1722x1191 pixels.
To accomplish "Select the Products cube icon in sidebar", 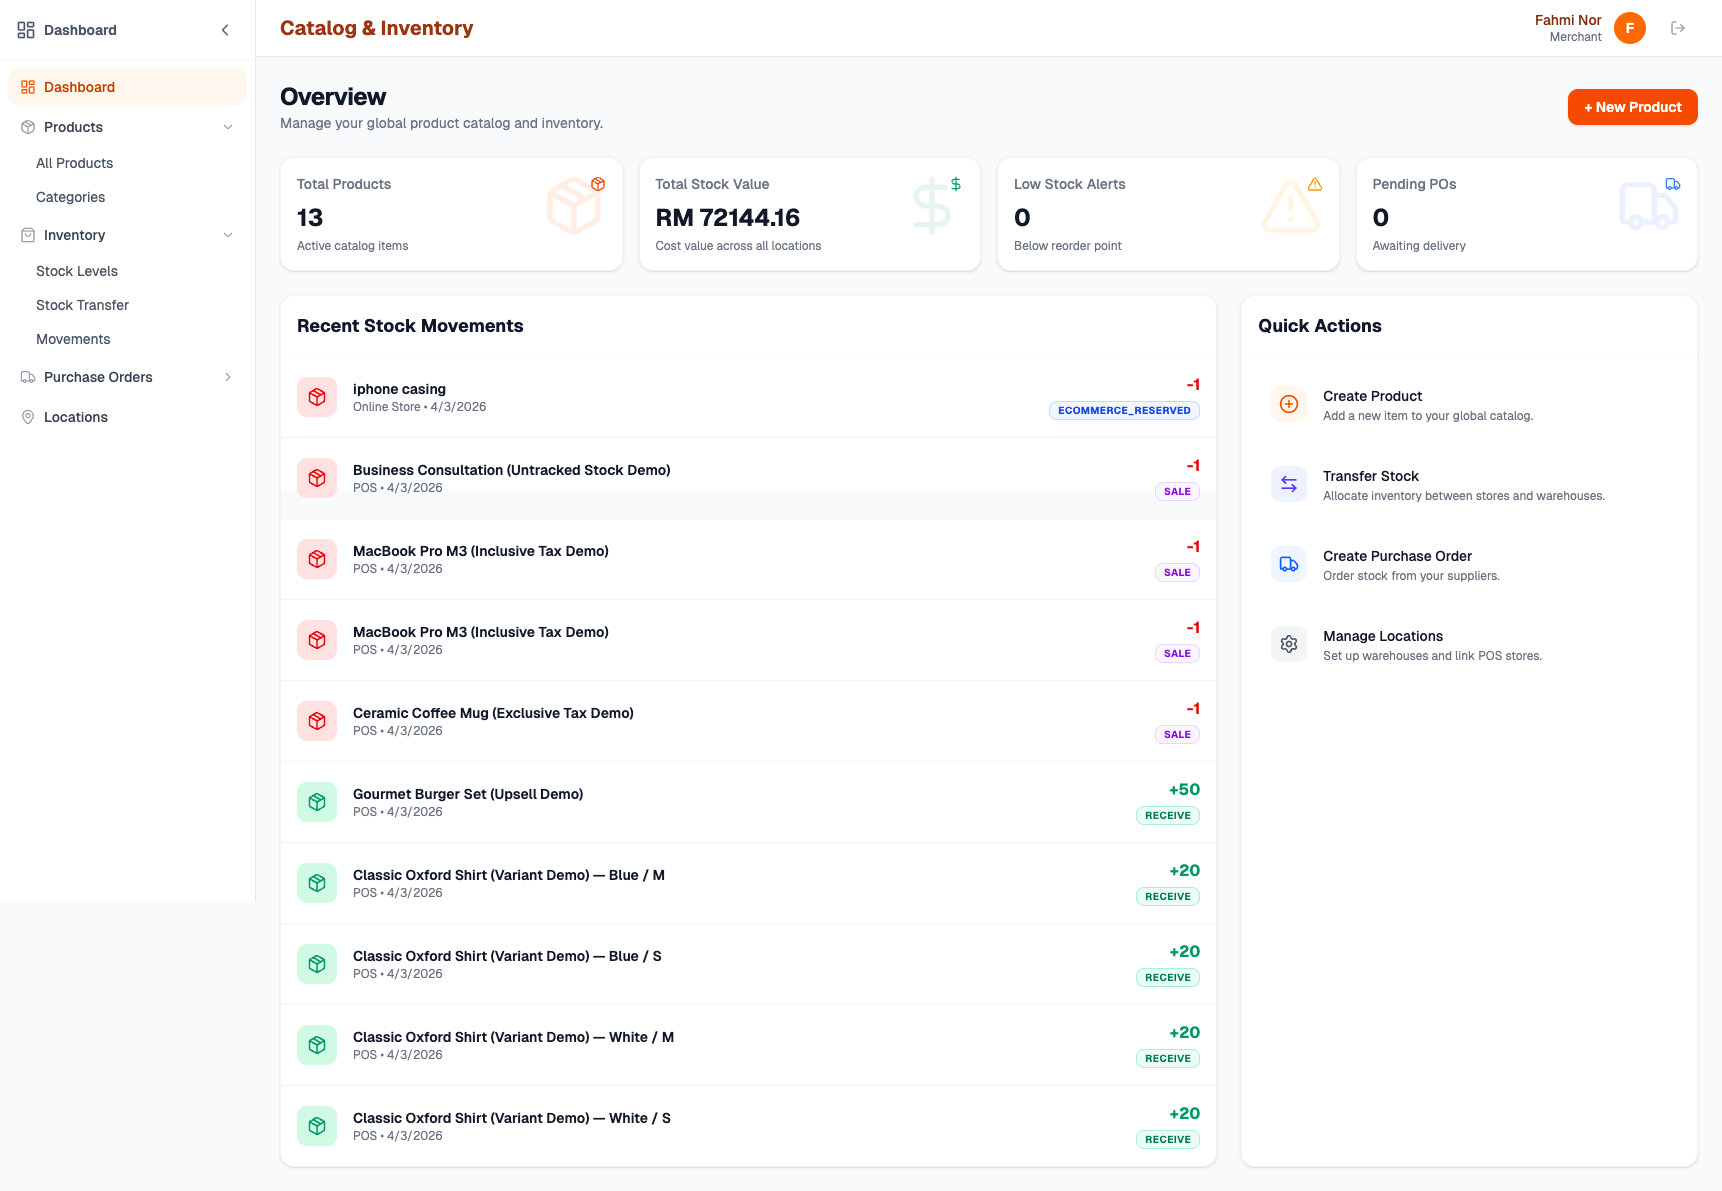I will (x=27, y=127).
